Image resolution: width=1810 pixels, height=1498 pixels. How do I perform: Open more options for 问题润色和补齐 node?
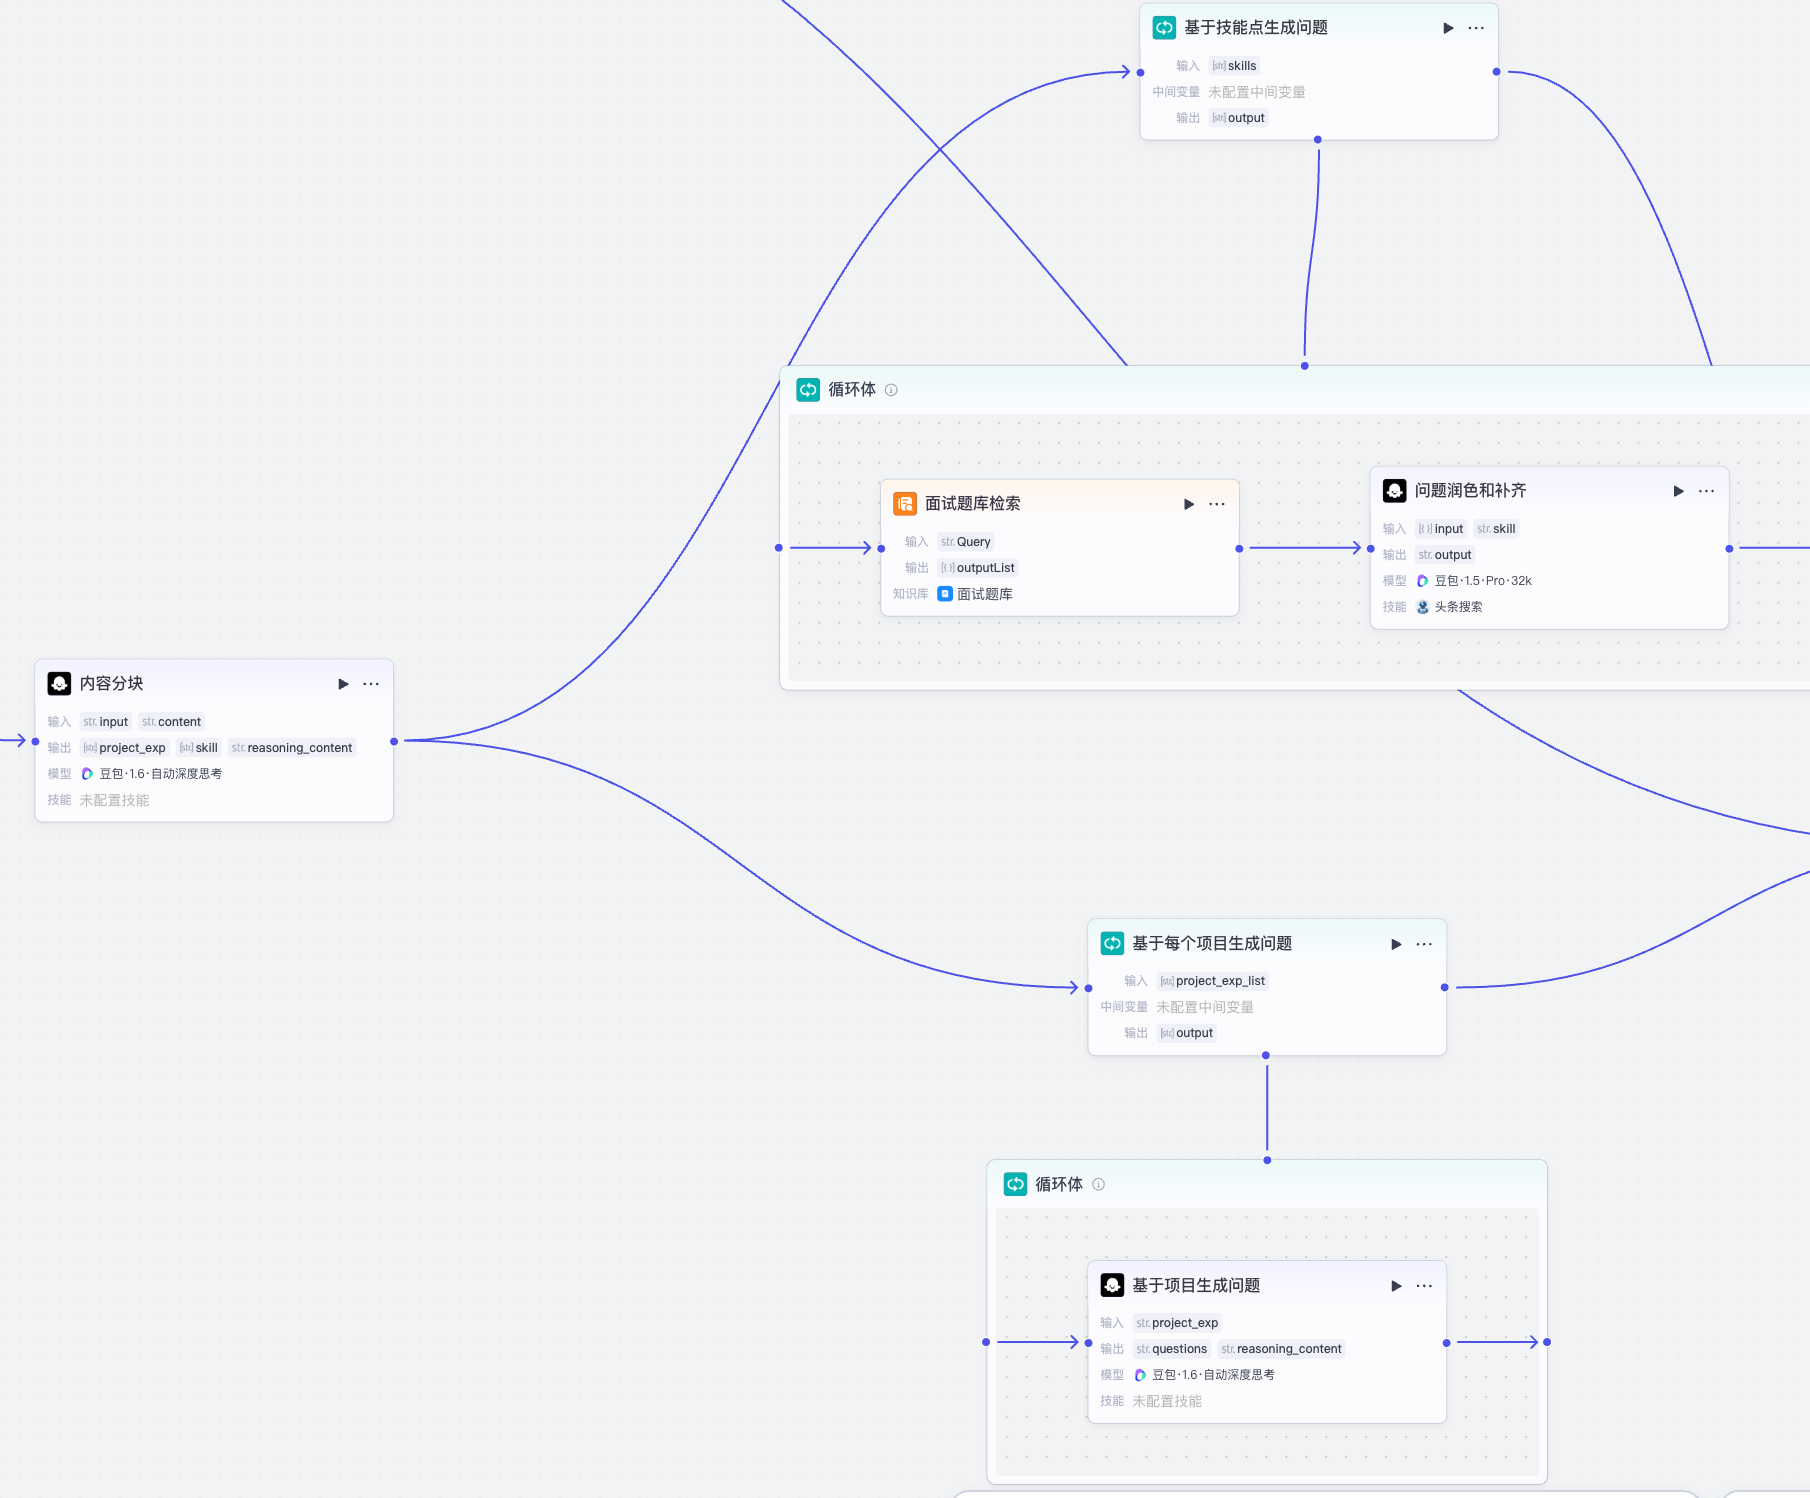pyautogui.click(x=1707, y=491)
